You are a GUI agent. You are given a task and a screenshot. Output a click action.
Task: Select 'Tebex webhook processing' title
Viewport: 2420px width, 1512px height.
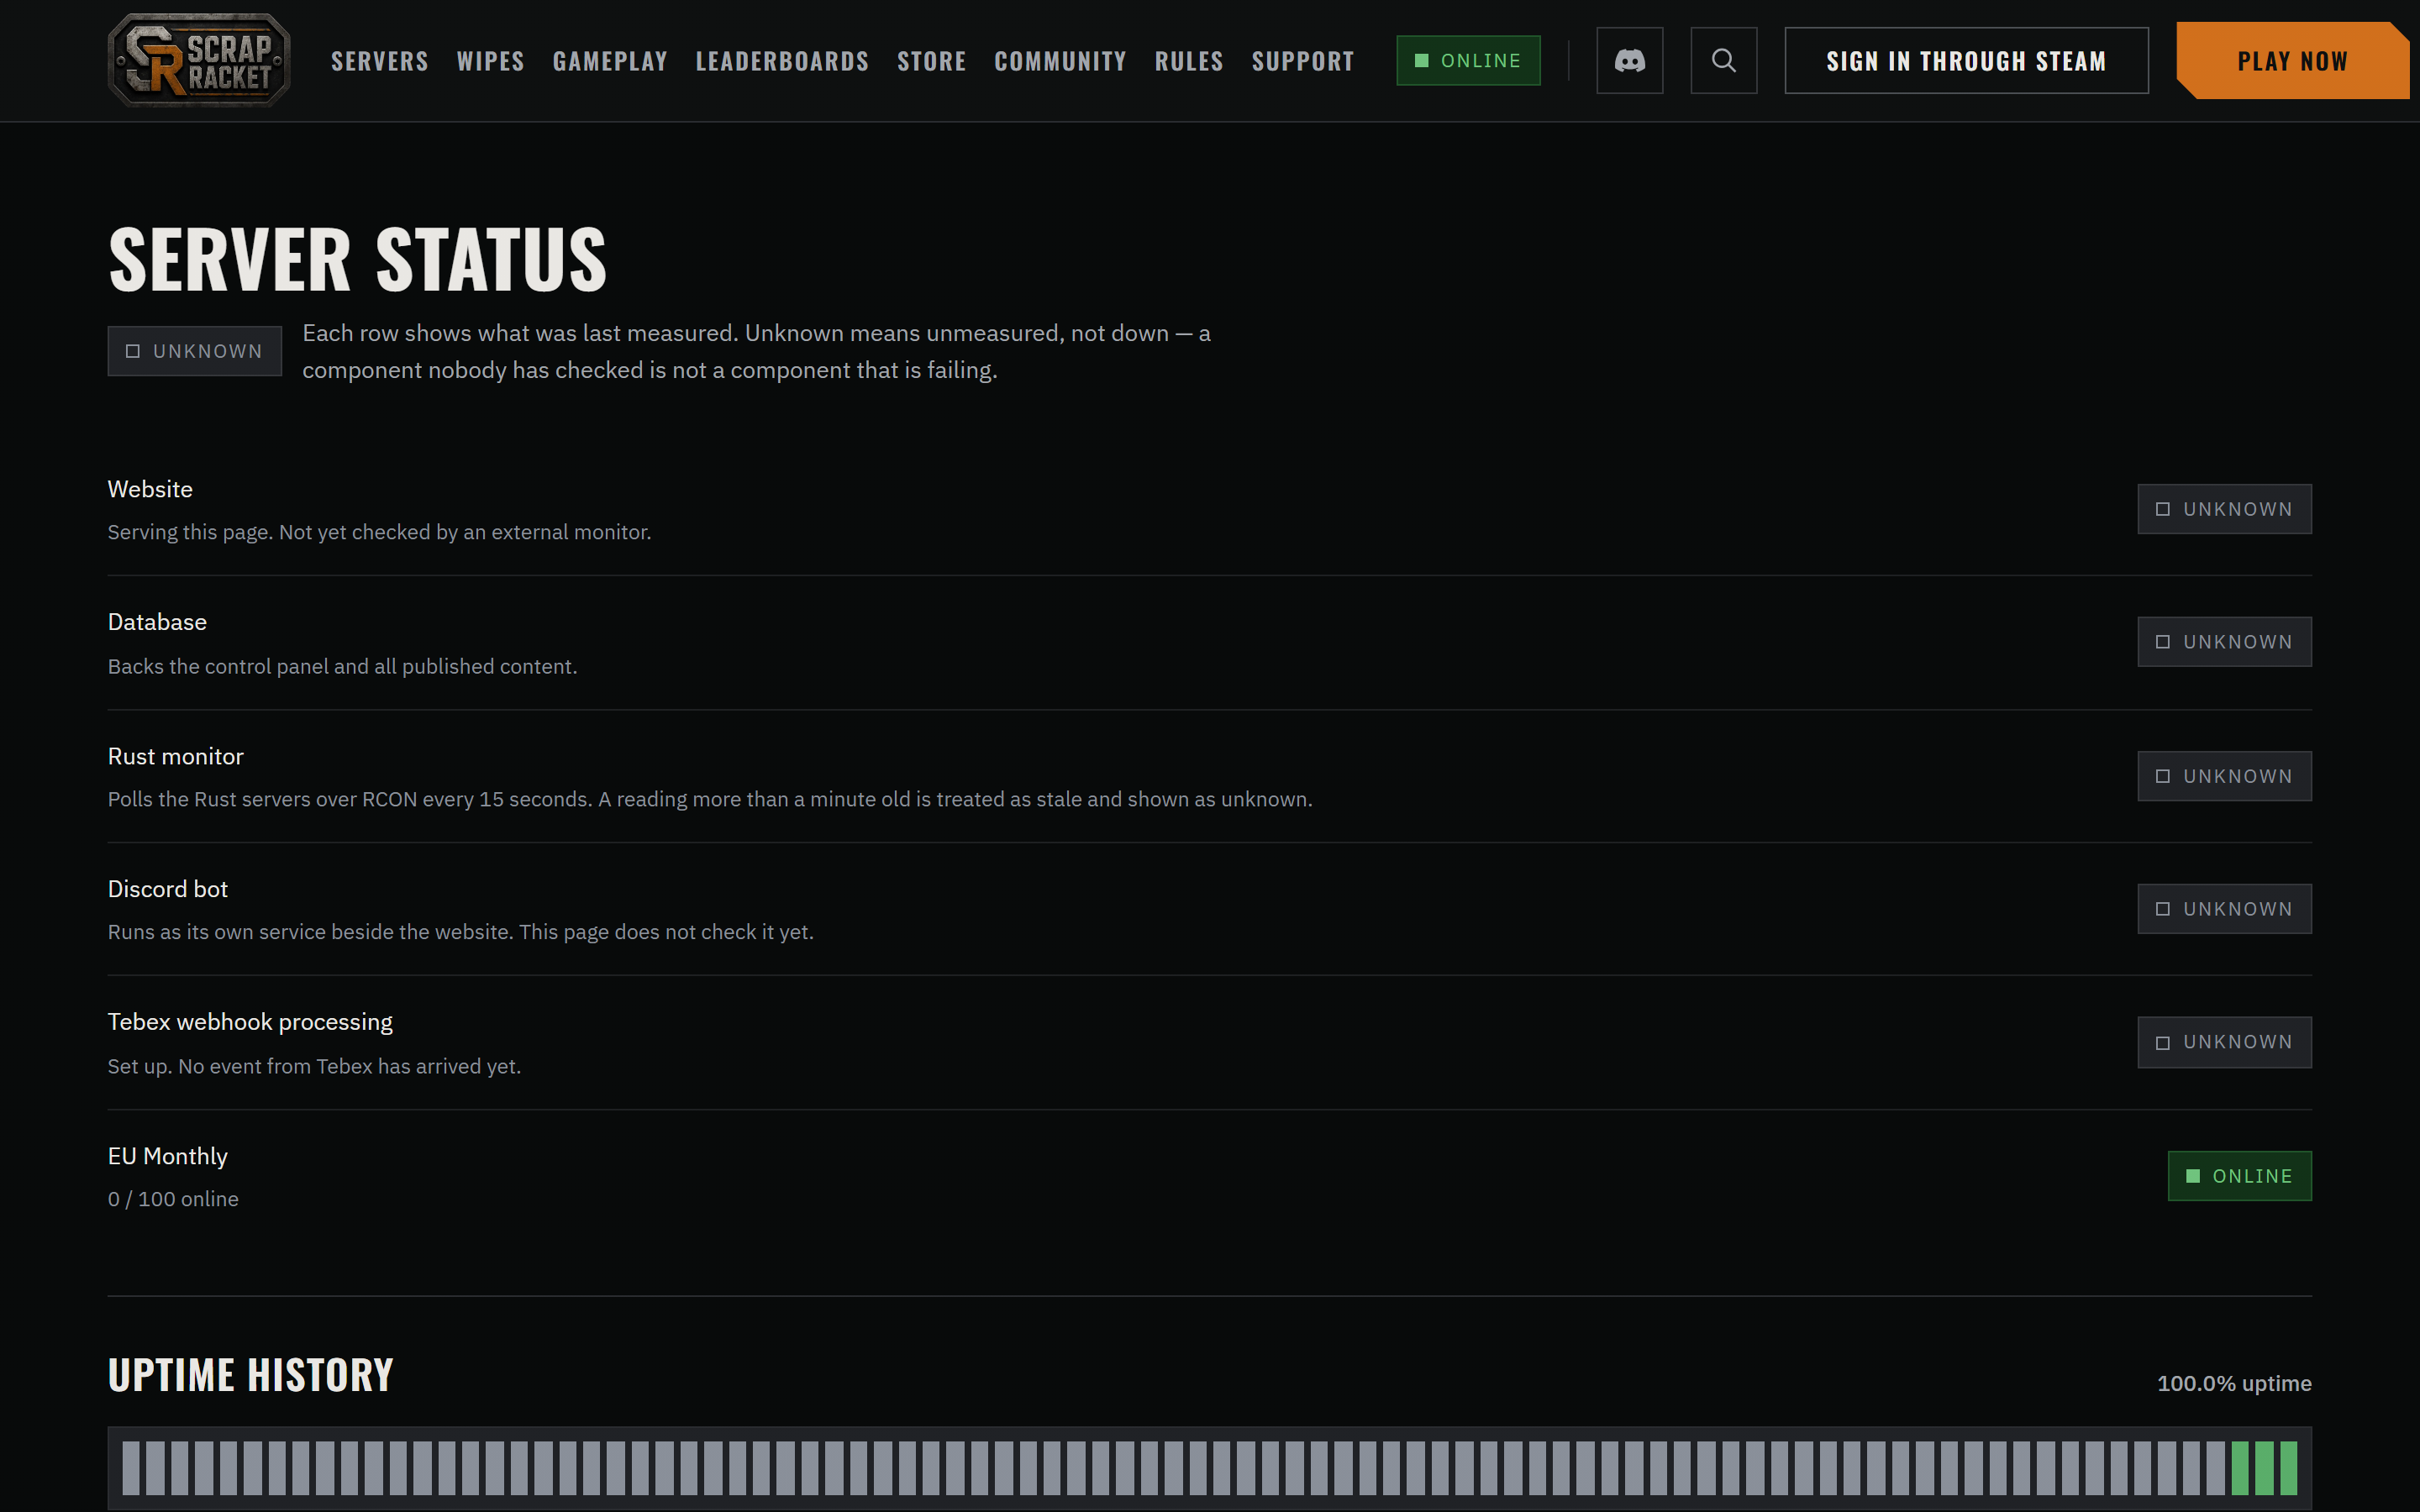click(250, 1022)
